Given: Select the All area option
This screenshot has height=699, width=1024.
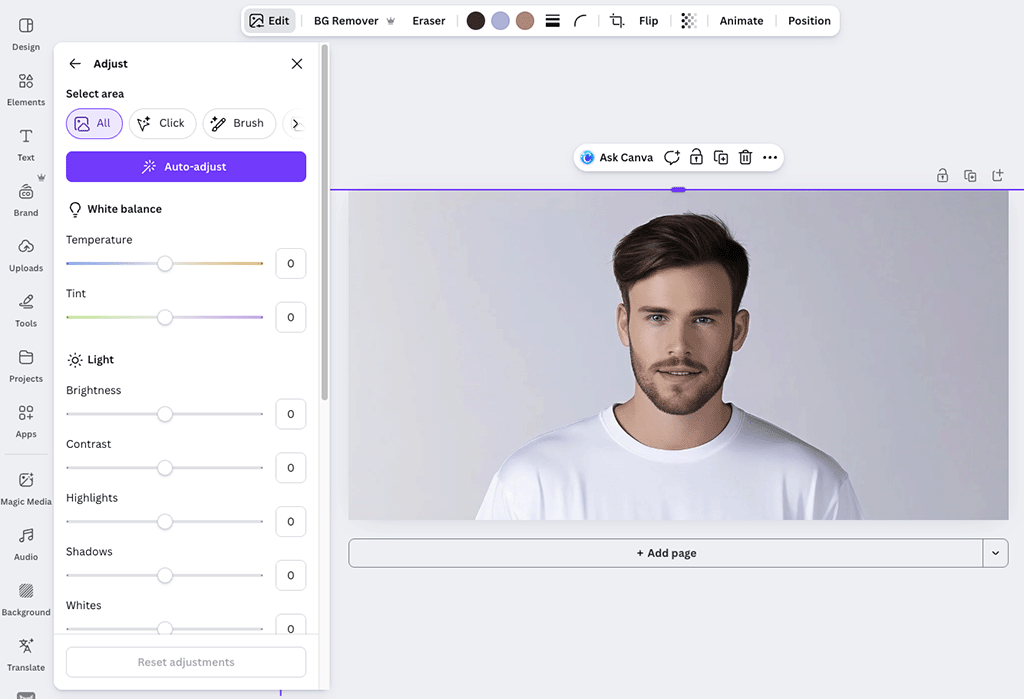Looking at the screenshot, I should 94,123.
